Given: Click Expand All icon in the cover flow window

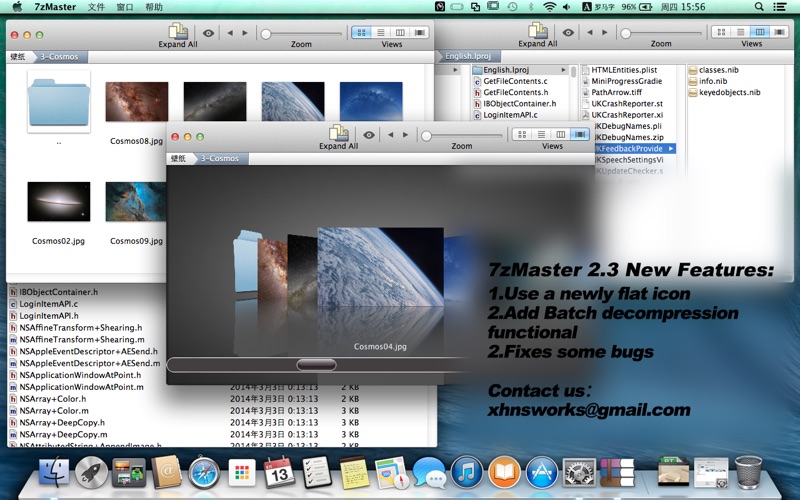Looking at the screenshot, I should click(339, 133).
